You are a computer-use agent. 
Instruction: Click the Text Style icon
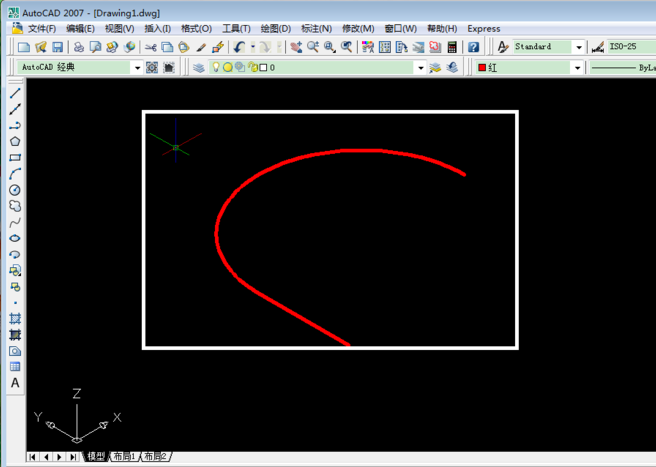(x=502, y=47)
